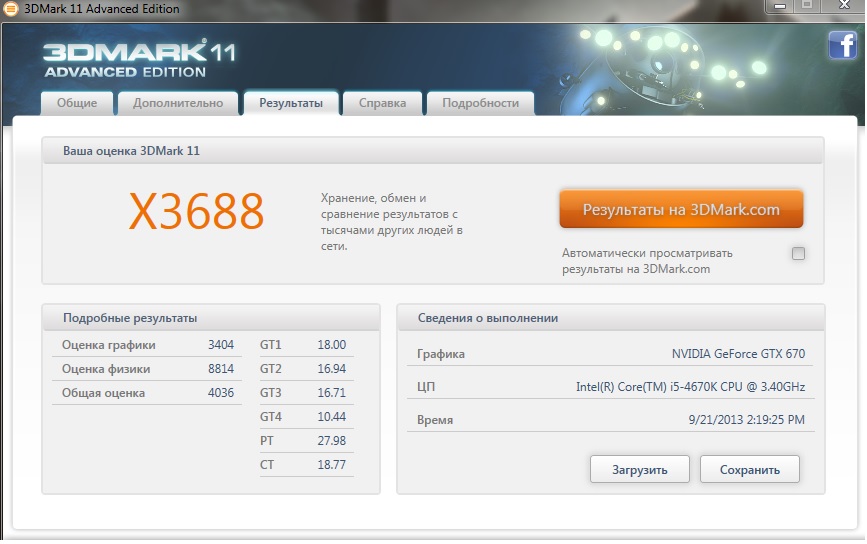Click the GT2 result 16.94
This screenshot has height=544, width=867.
[x=332, y=369]
